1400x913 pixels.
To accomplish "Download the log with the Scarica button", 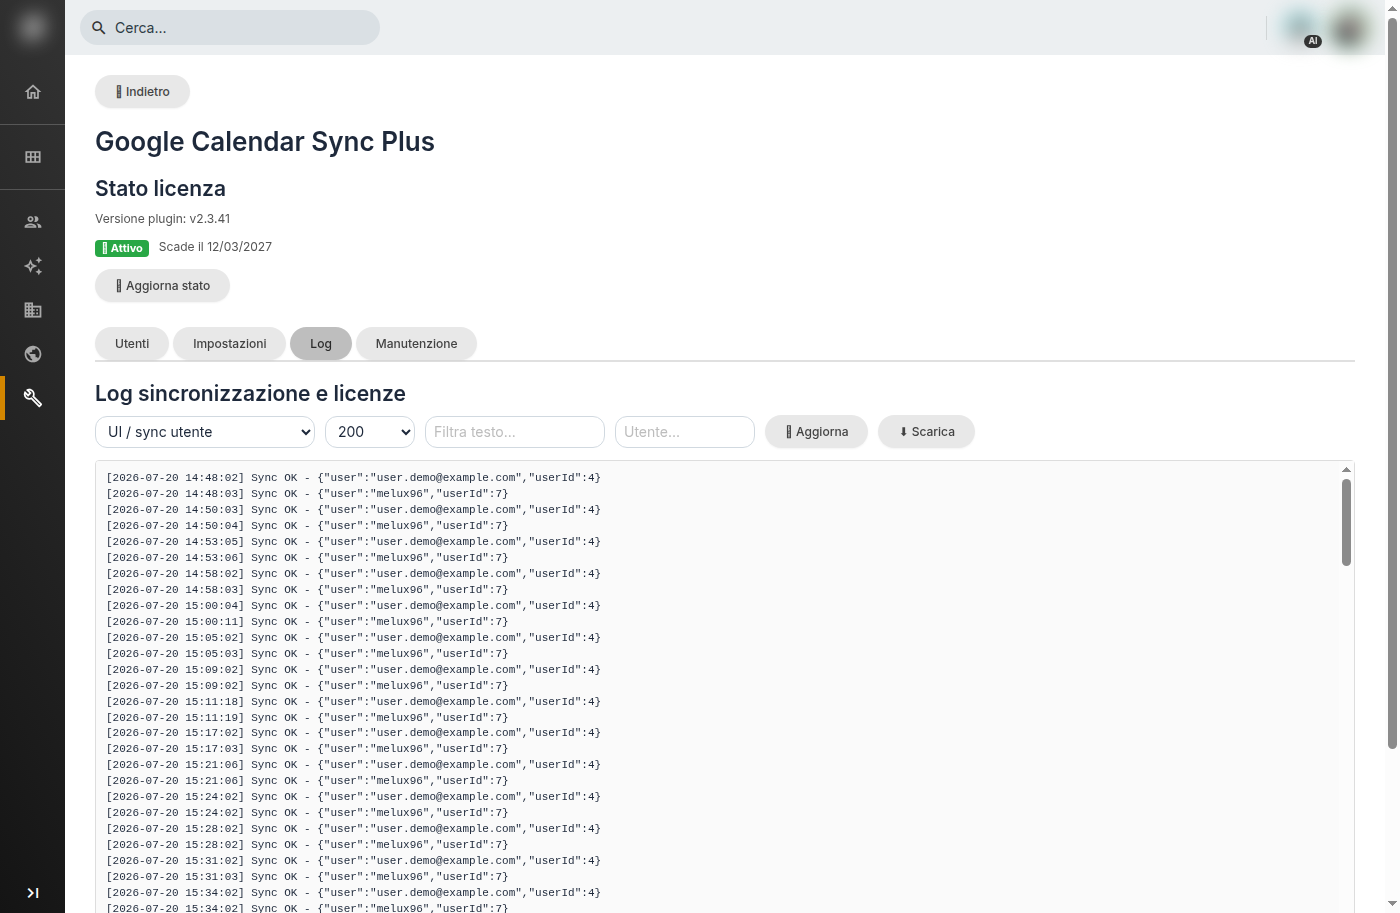I will 926,432.
